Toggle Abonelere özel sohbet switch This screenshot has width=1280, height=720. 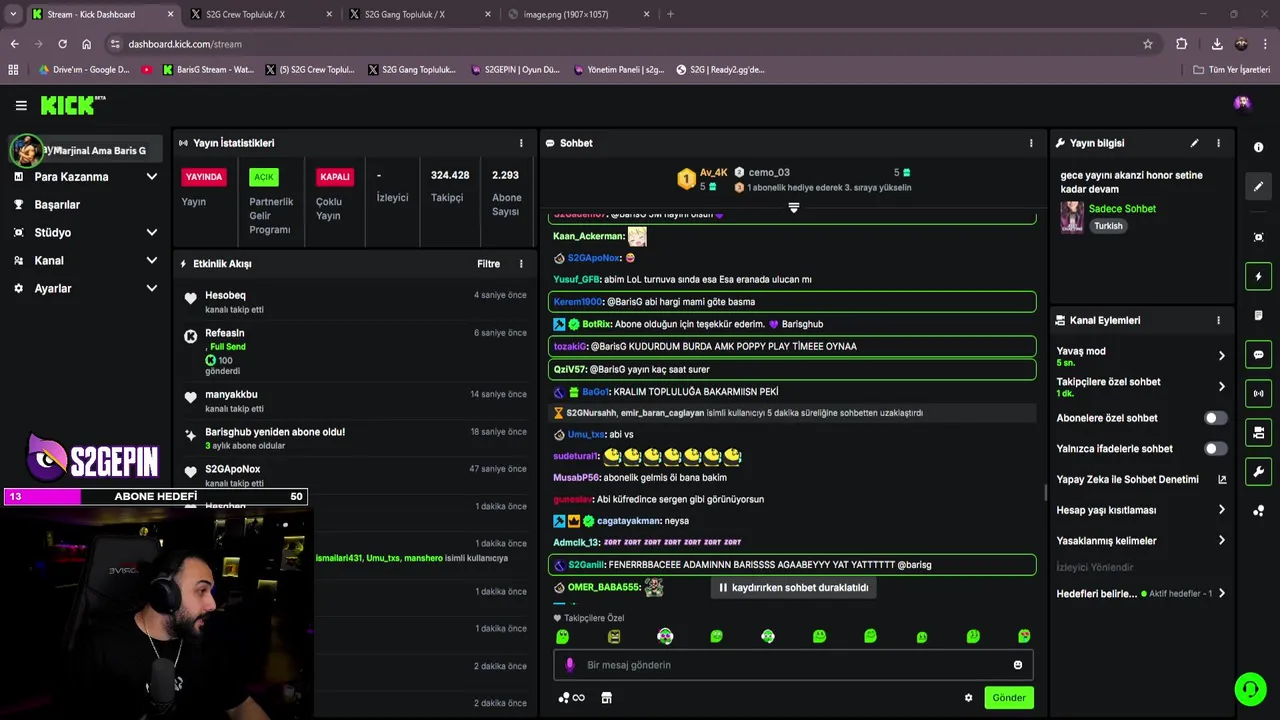[1215, 418]
